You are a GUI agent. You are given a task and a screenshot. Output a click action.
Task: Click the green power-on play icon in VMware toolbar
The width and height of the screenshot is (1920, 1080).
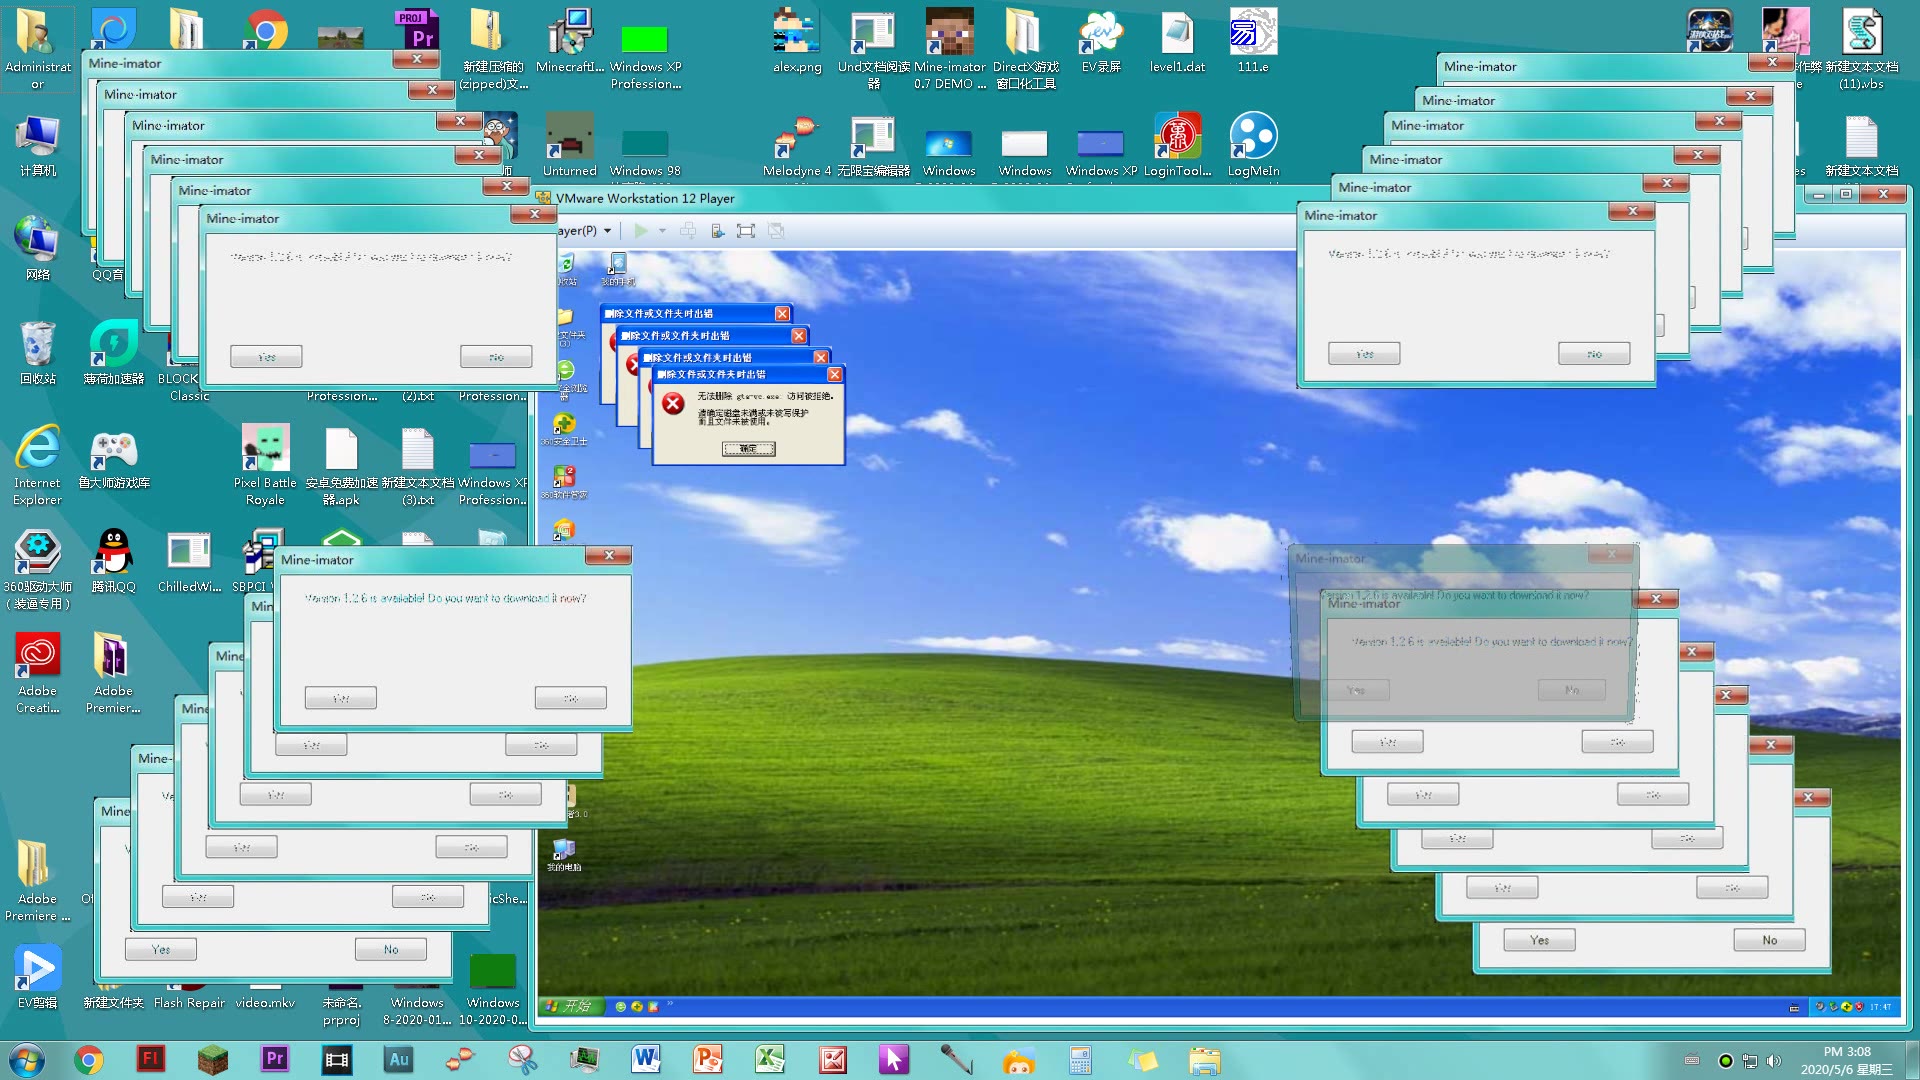[x=641, y=231]
